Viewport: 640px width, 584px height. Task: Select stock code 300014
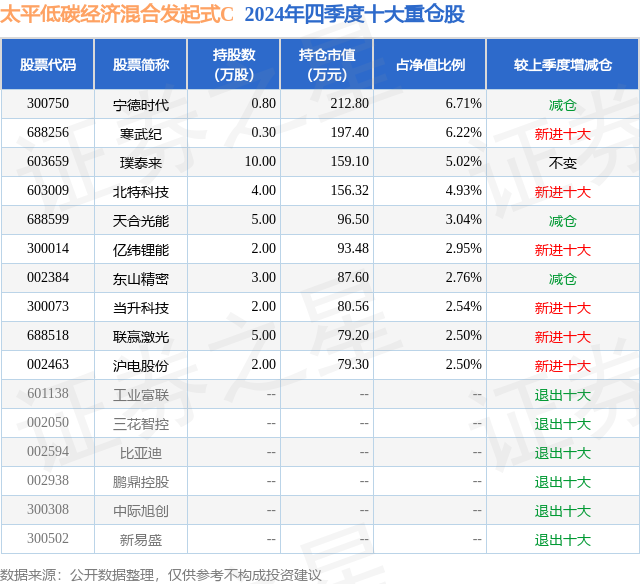pos(48,248)
